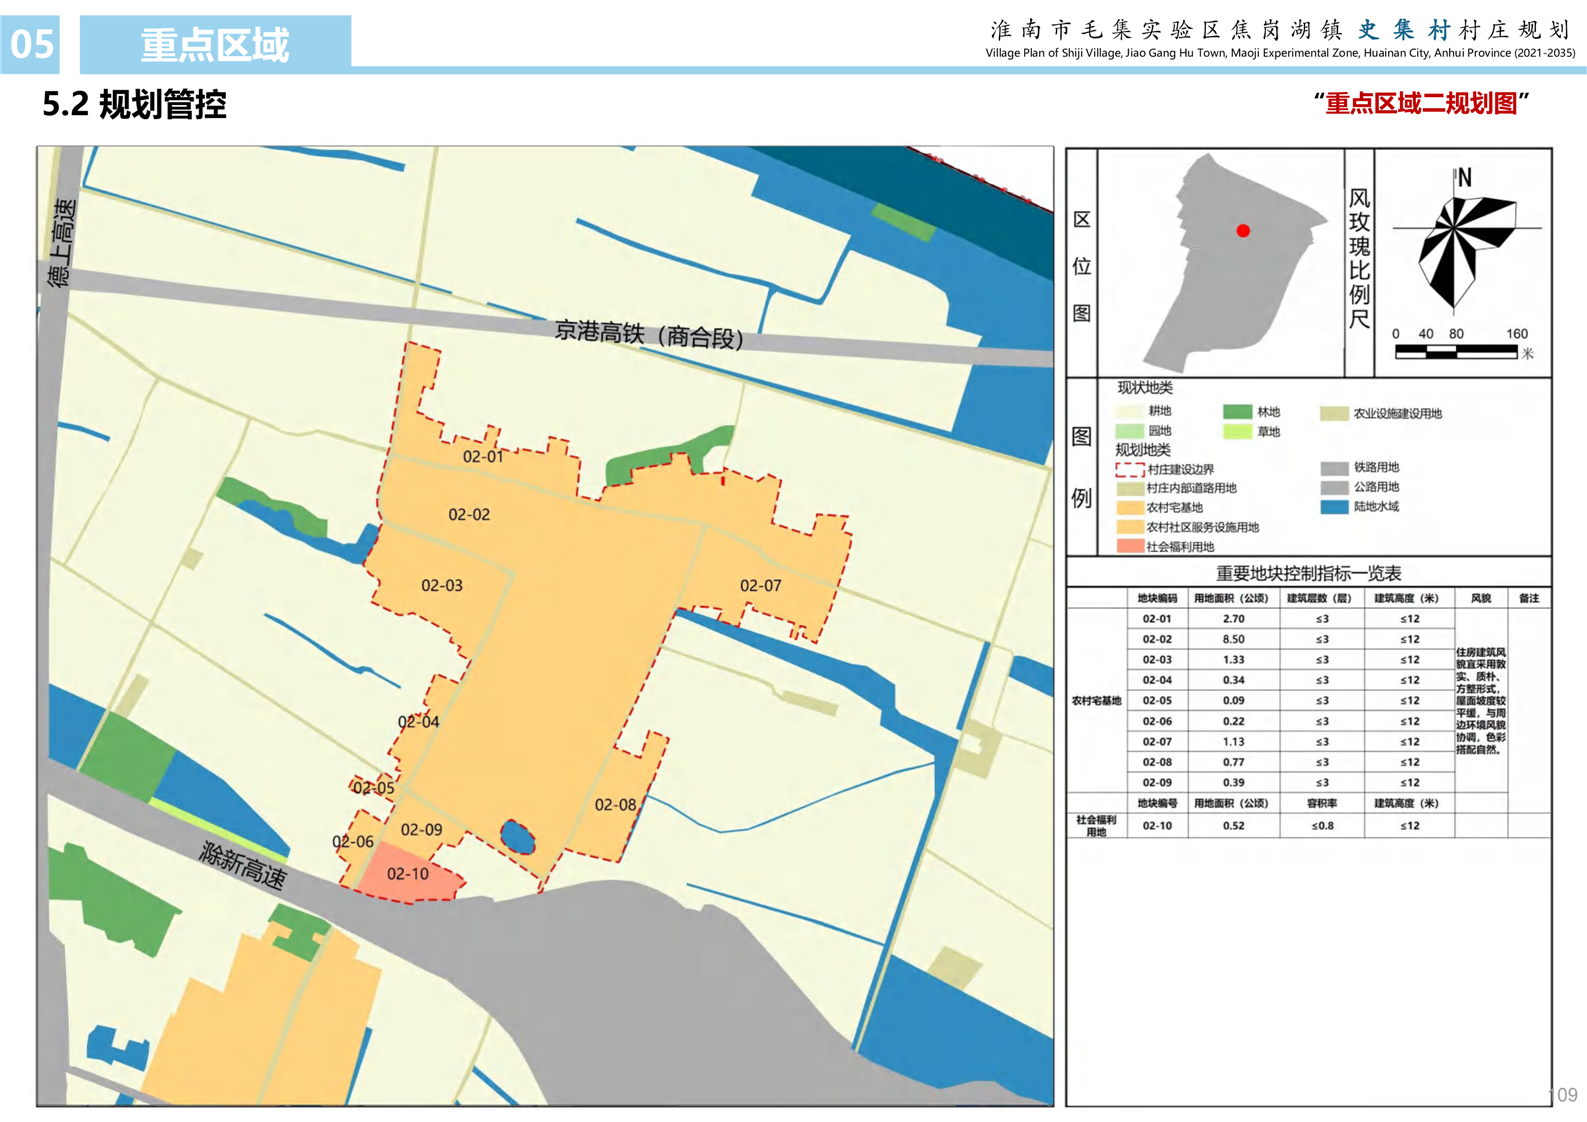Click the small blue pond inside the village area
Screen dimensions: 1587x1122
click(x=517, y=836)
